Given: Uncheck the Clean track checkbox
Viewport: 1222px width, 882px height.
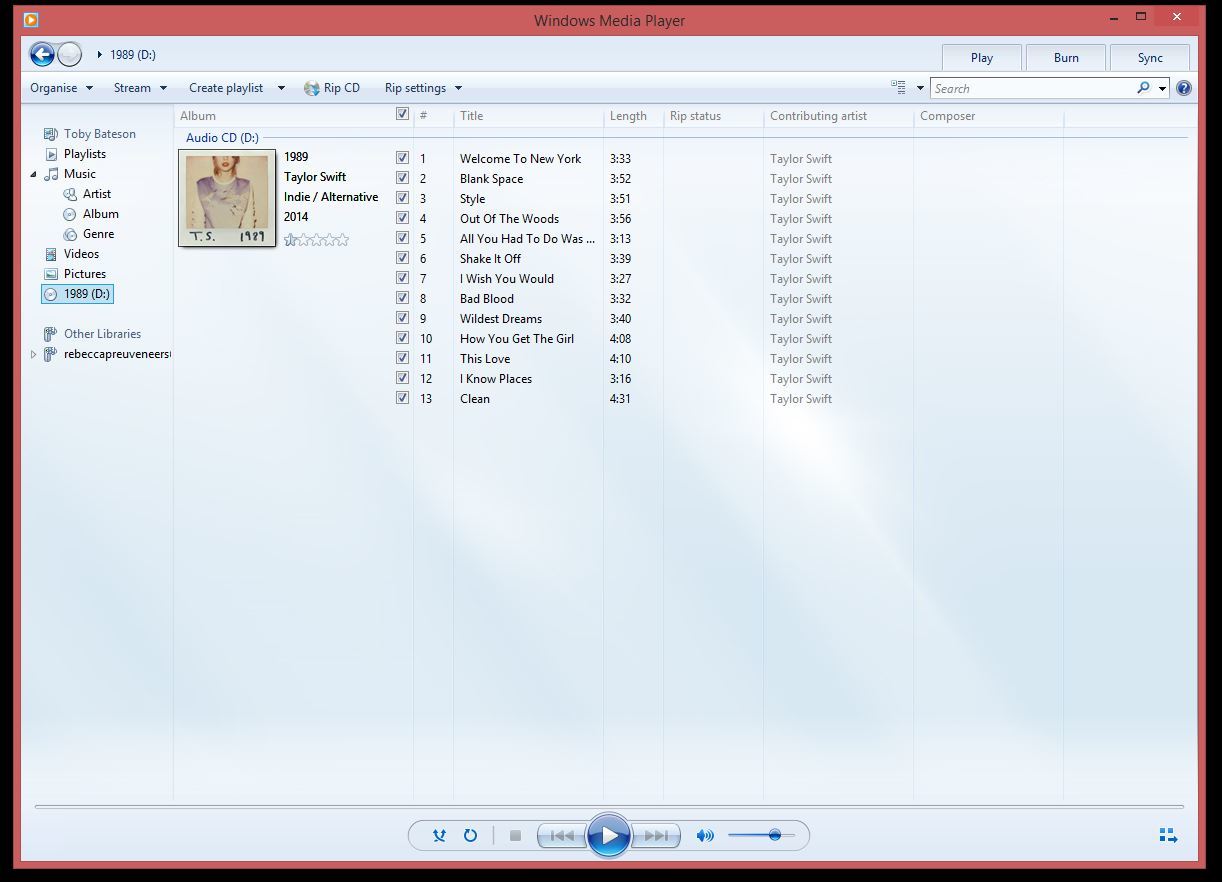Looking at the screenshot, I should (402, 398).
